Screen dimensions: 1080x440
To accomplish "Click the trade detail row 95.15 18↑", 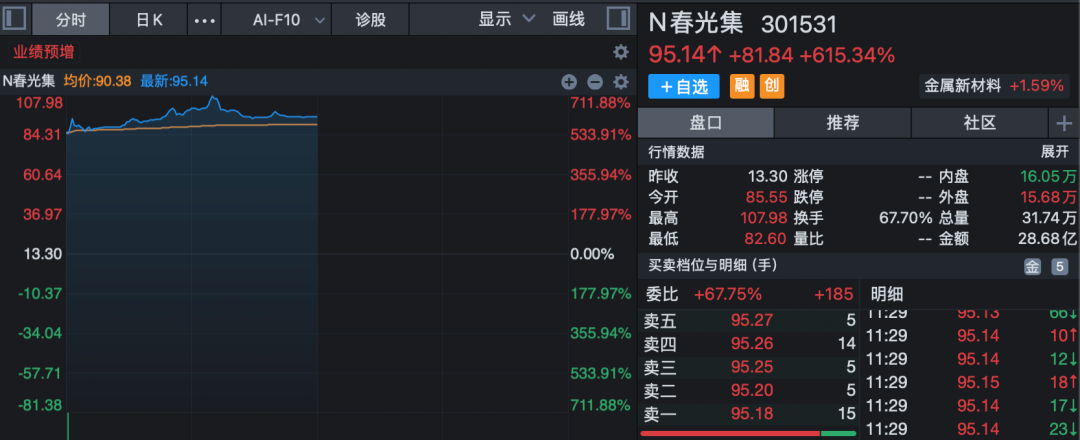I will point(972,381).
